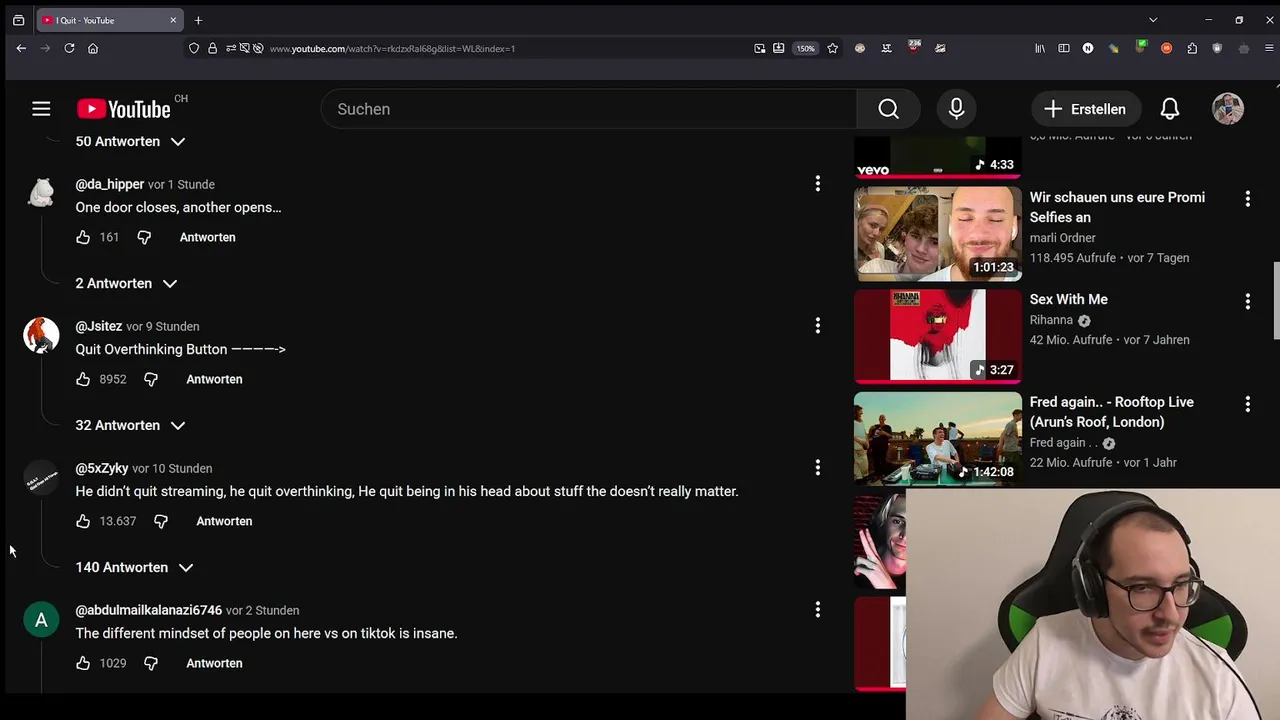This screenshot has height=720, width=1280.
Task: Focus the Suchen search field
Action: point(588,109)
